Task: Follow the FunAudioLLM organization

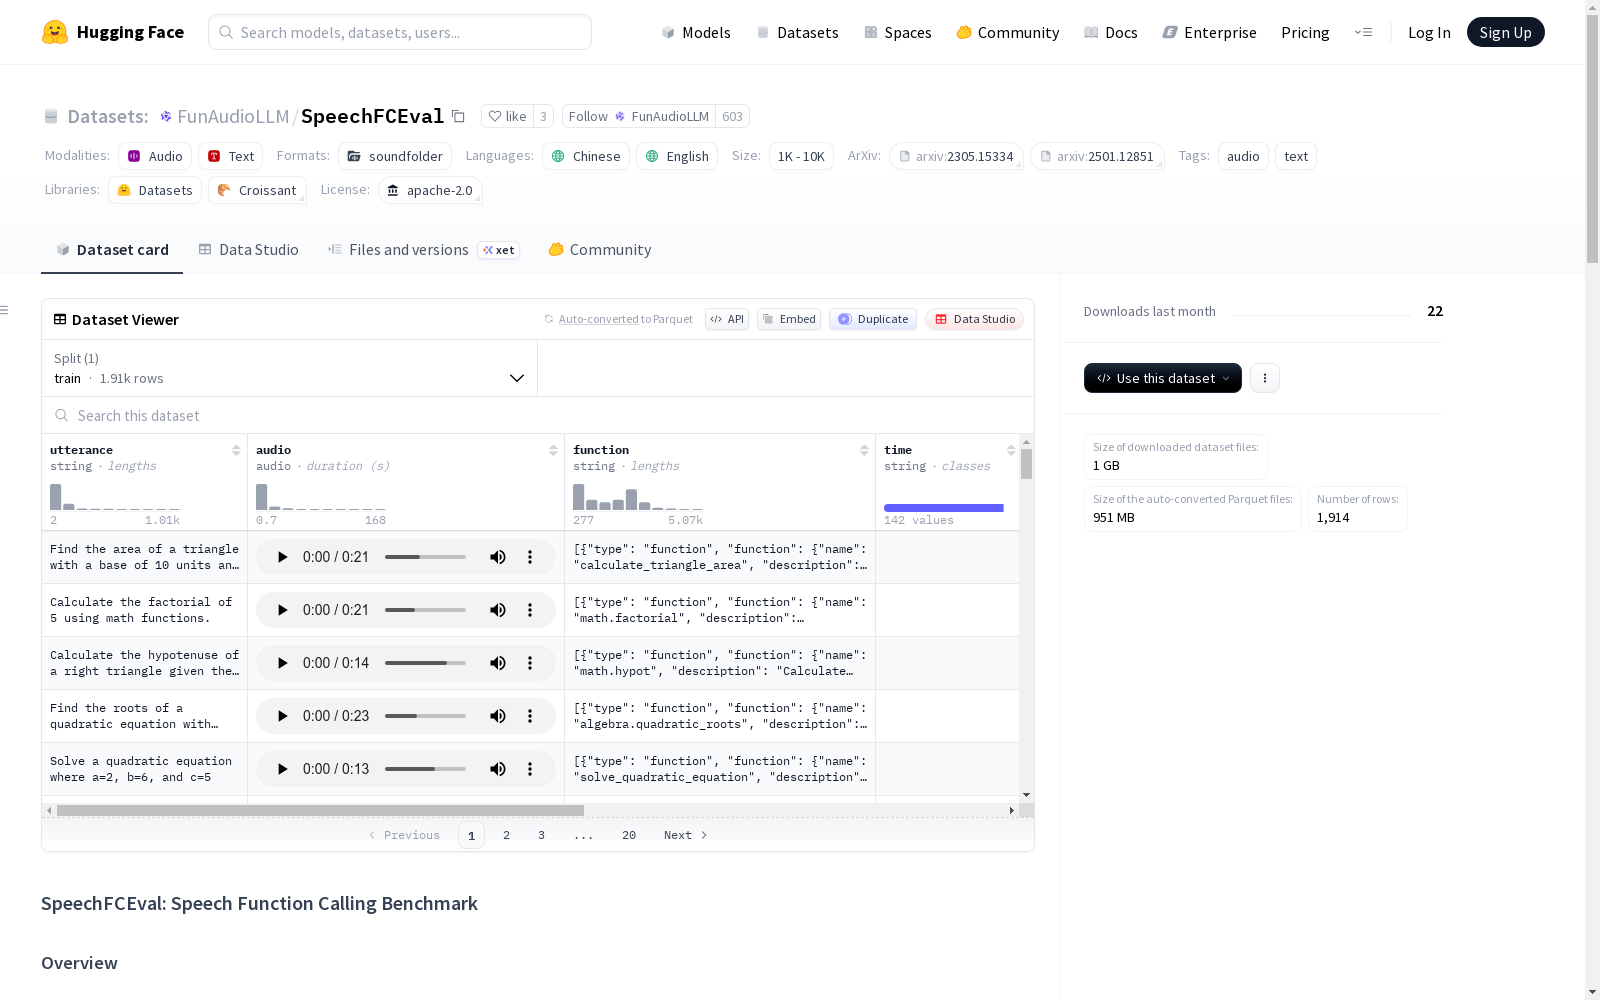Action: (x=639, y=116)
